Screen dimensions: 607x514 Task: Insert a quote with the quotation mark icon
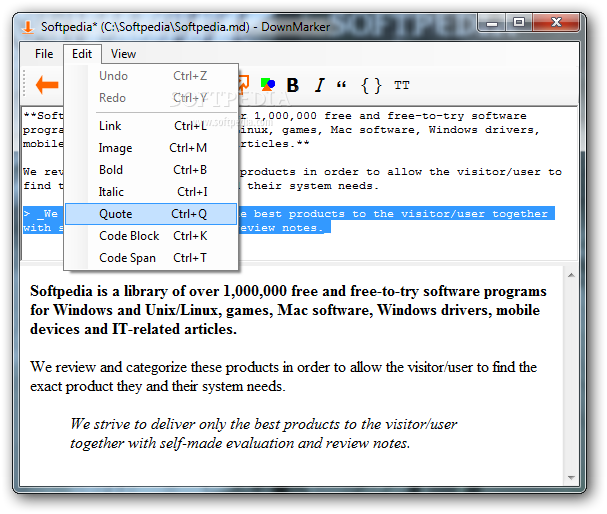point(341,84)
